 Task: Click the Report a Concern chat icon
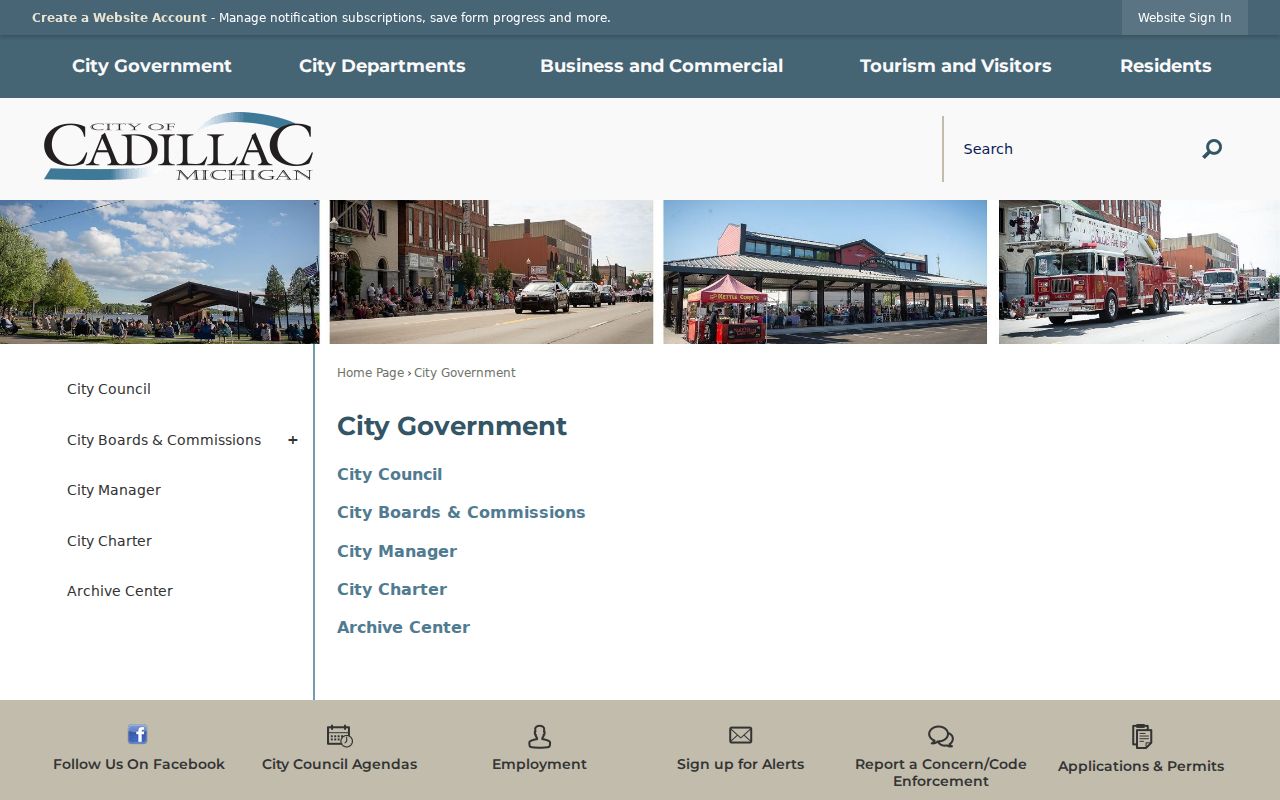(x=941, y=737)
